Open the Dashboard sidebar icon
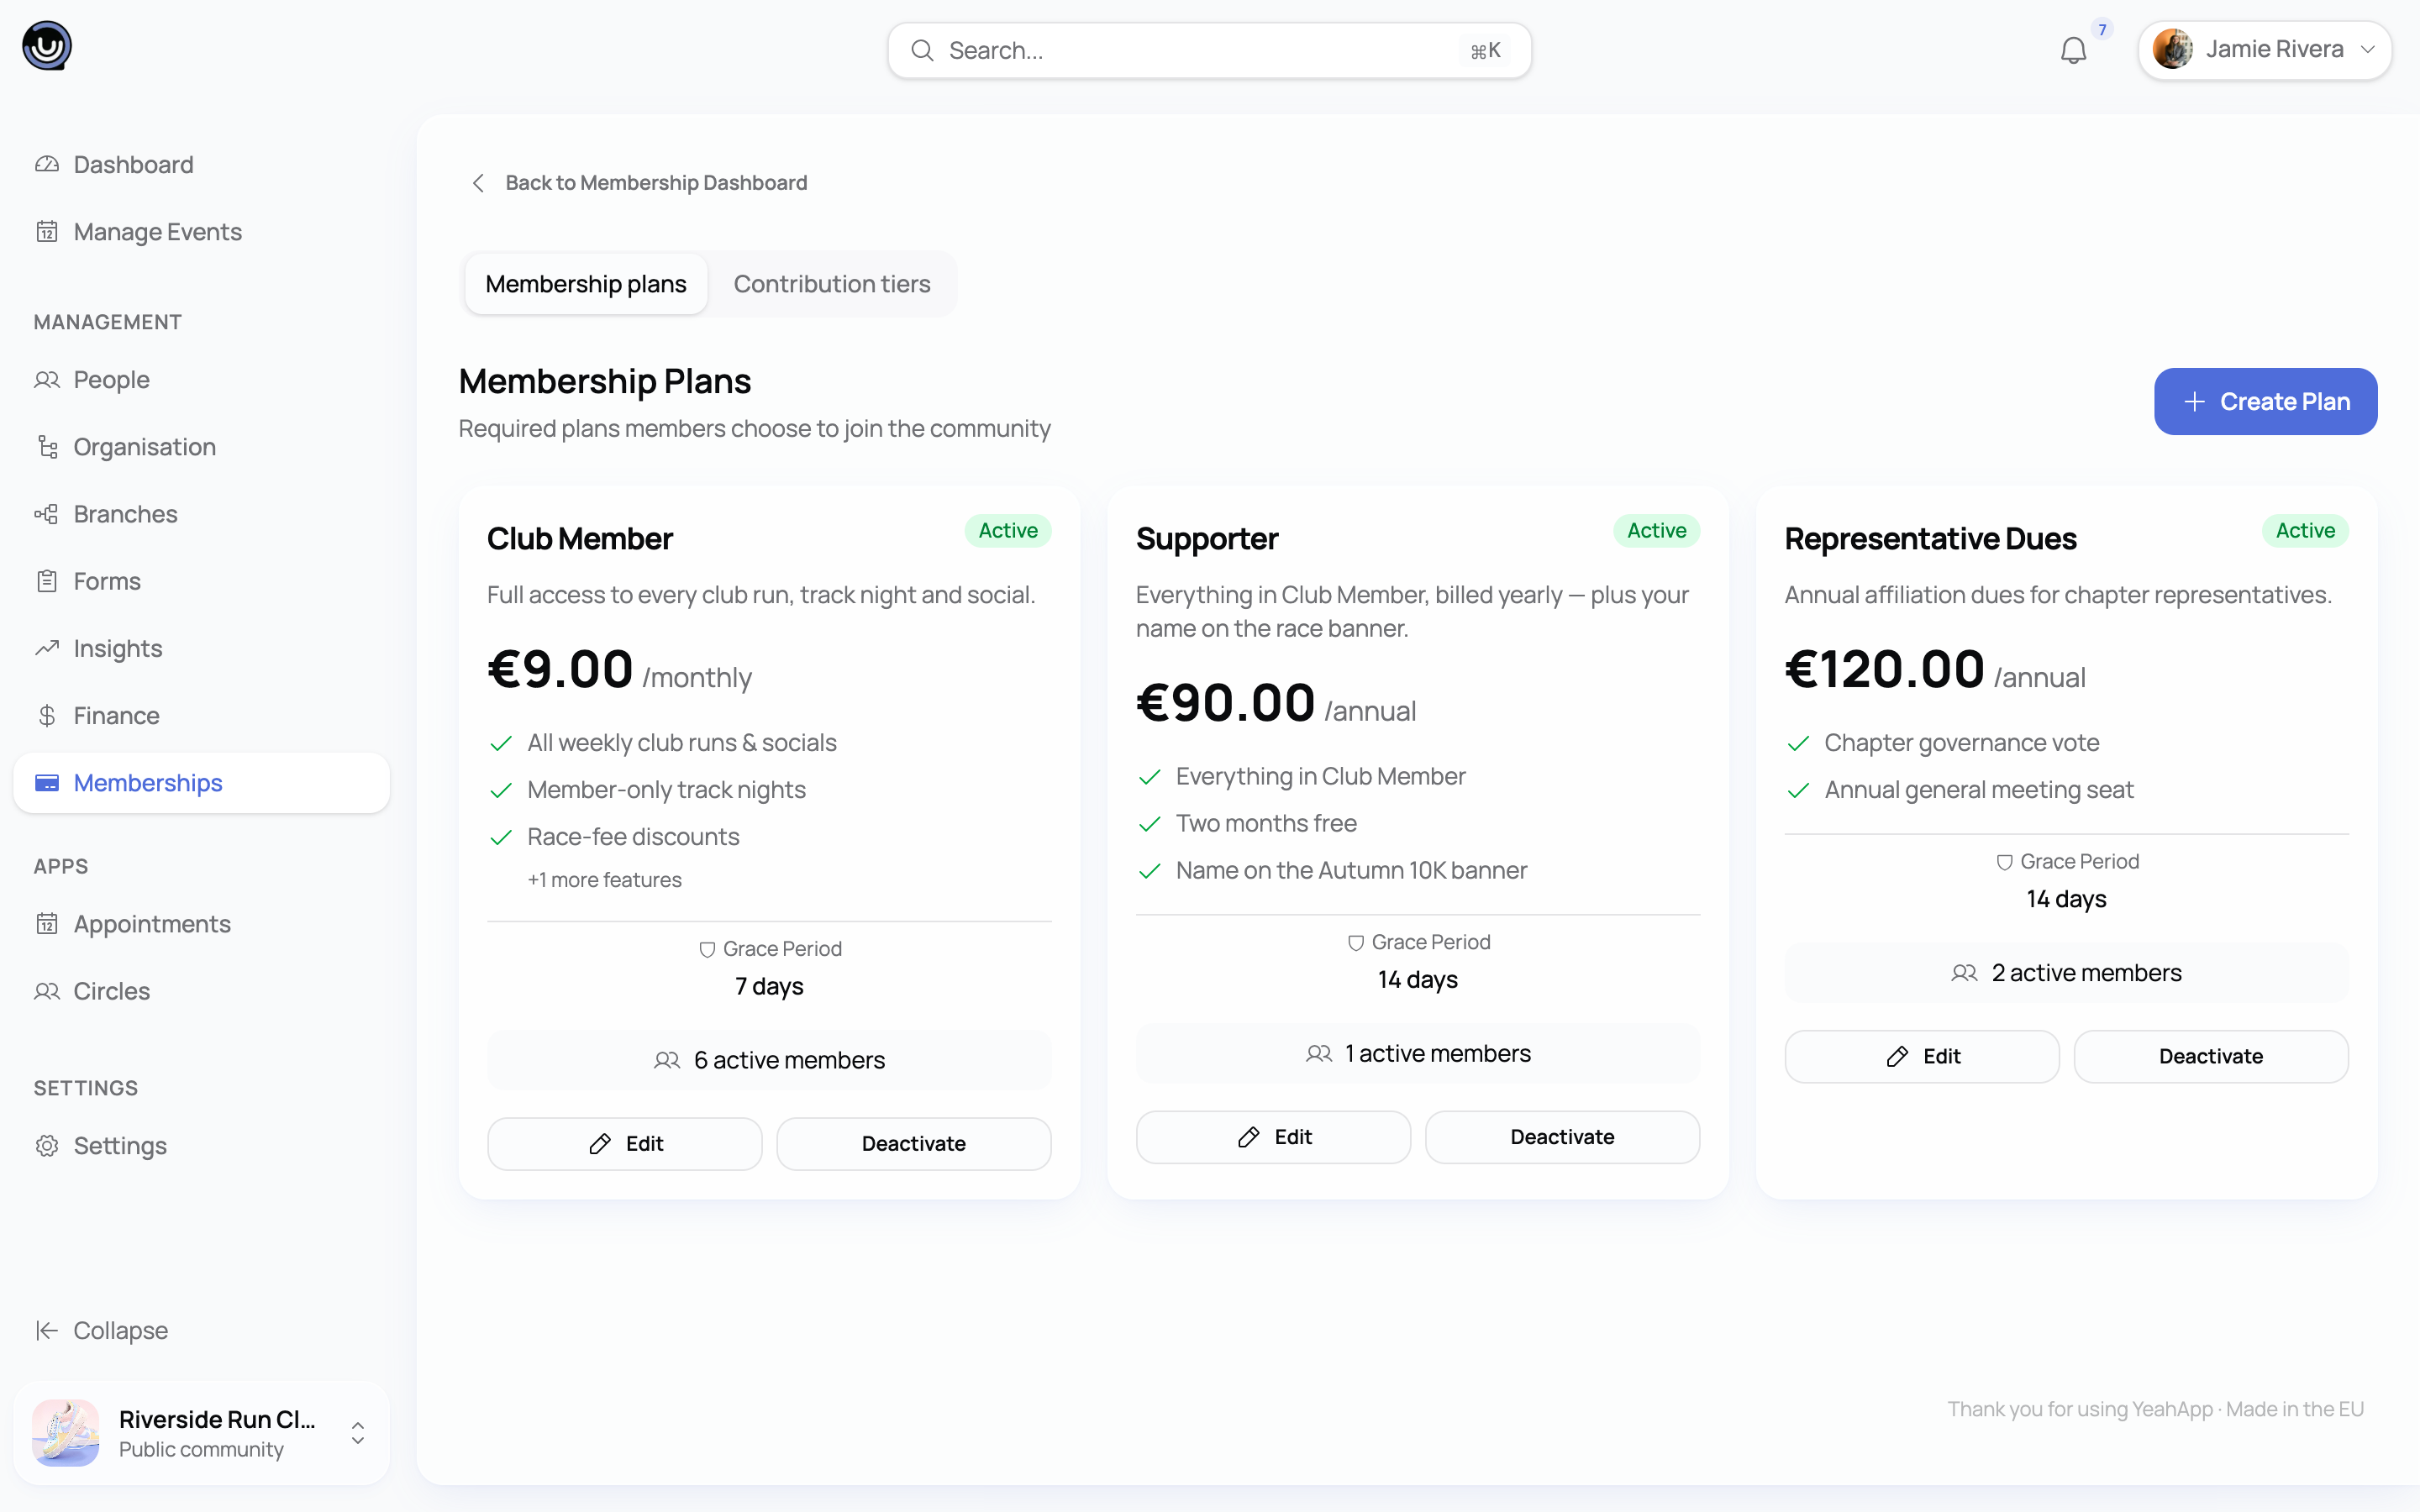This screenshot has height=1512, width=2420. [x=47, y=164]
